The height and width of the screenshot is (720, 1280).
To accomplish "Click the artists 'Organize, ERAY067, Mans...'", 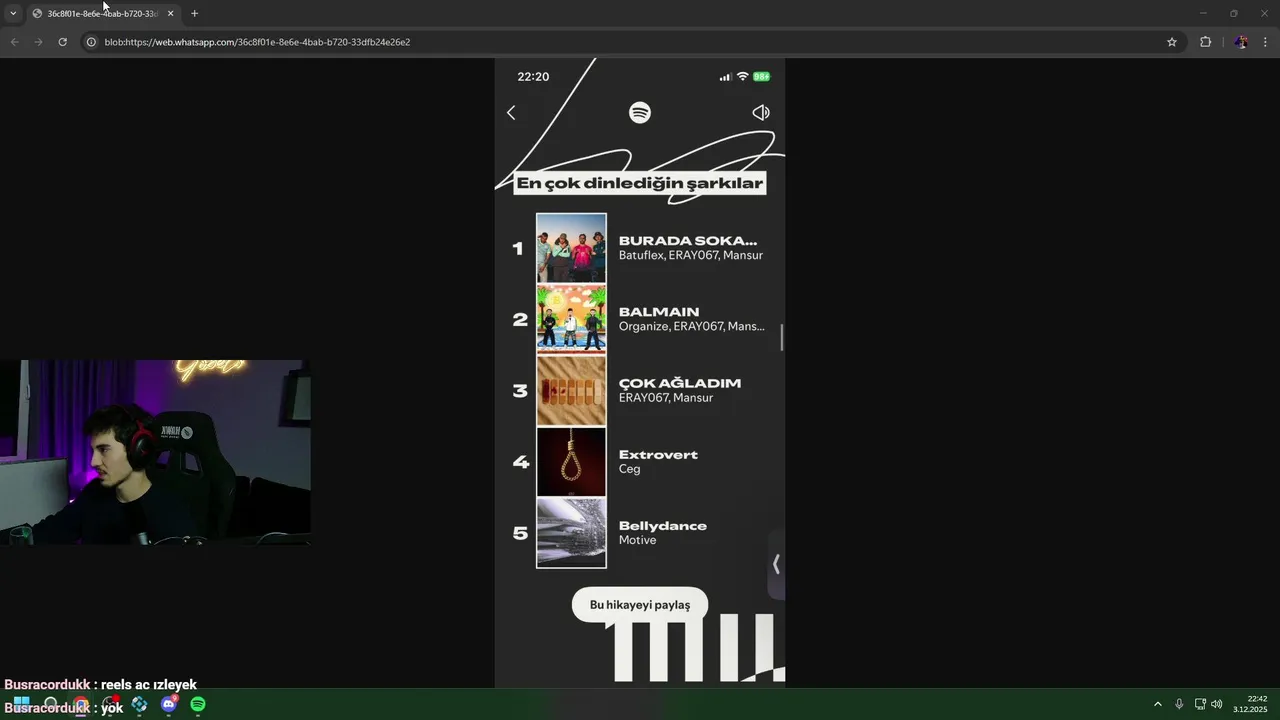I will (x=692, y=327).
